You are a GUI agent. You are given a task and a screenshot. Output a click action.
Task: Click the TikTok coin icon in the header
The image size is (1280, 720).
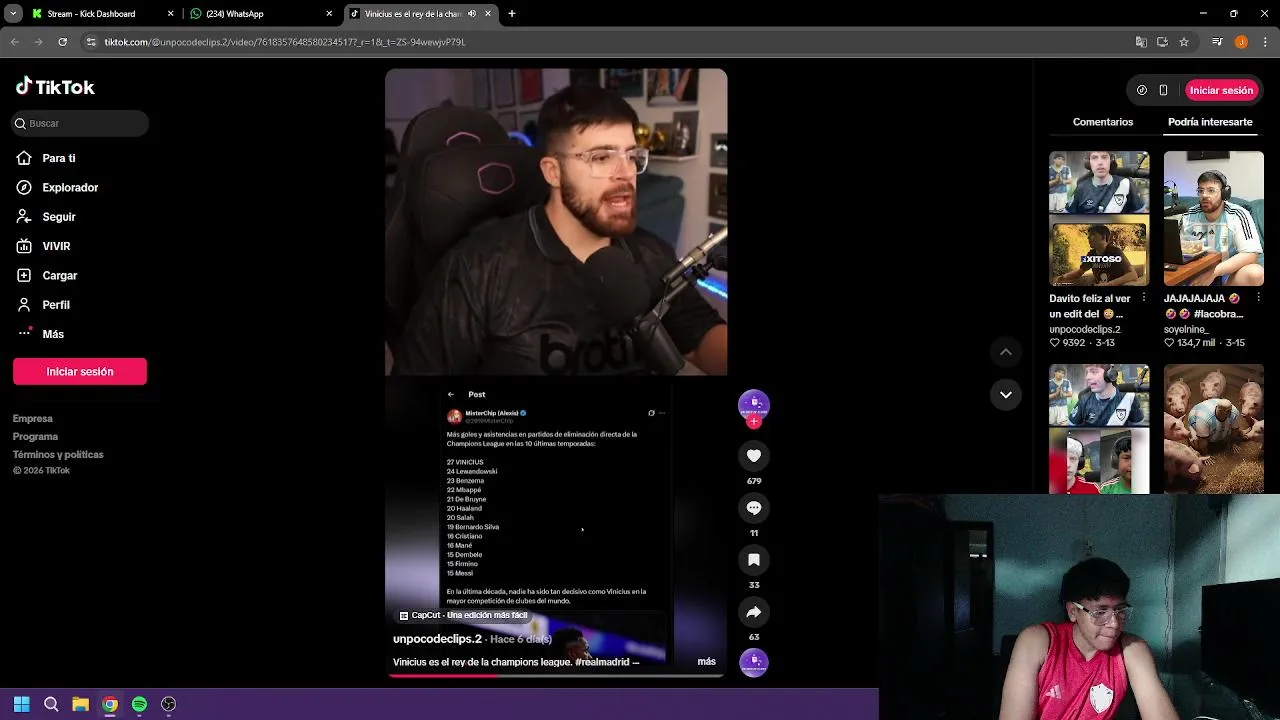pyautogui.click(x=1142, y=90)
